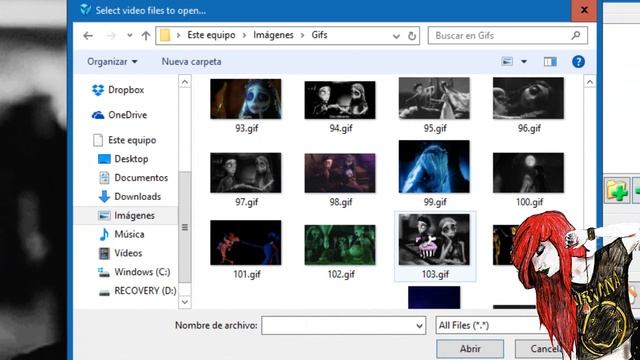This screenshot has width=640, height=360.
Task: Close the Select video files dialog
Action: (x=584, y=10)
